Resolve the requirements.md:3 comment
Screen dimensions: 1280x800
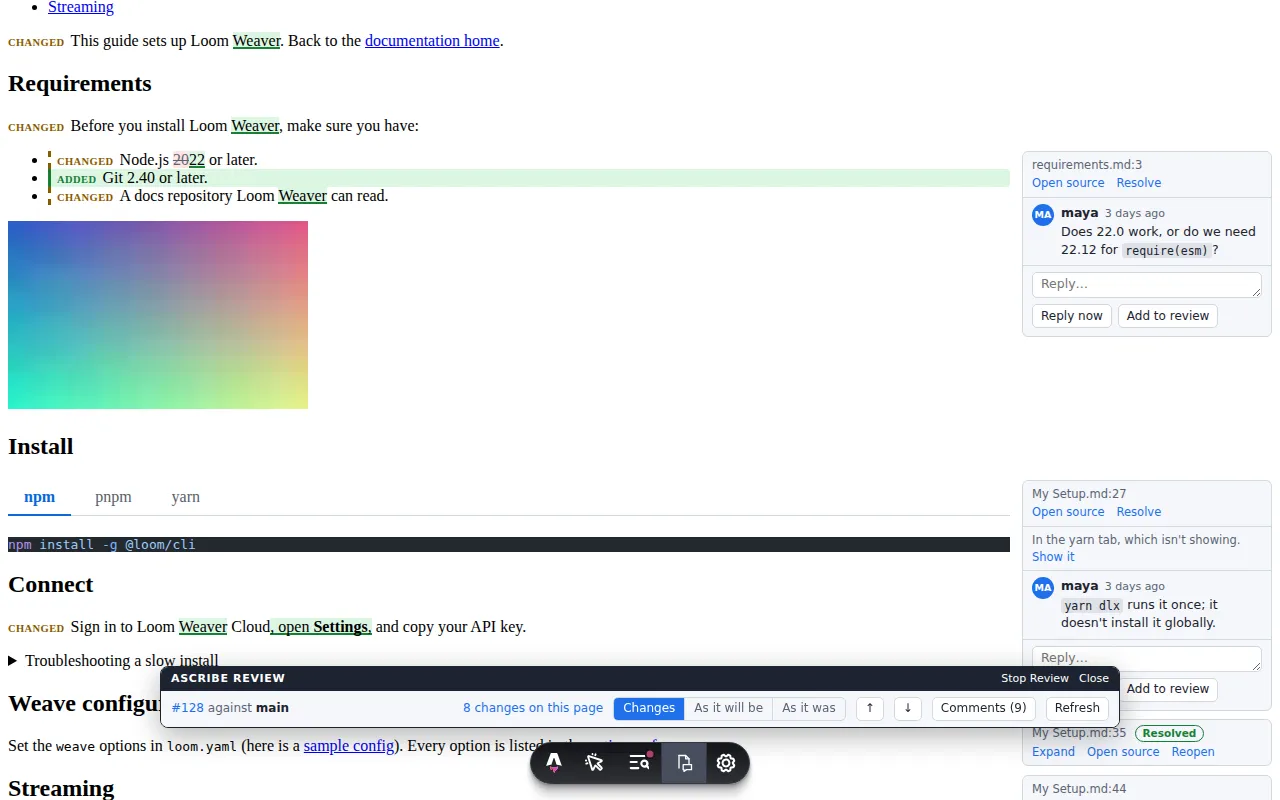pyautogui.click(x=1139, y=183)
